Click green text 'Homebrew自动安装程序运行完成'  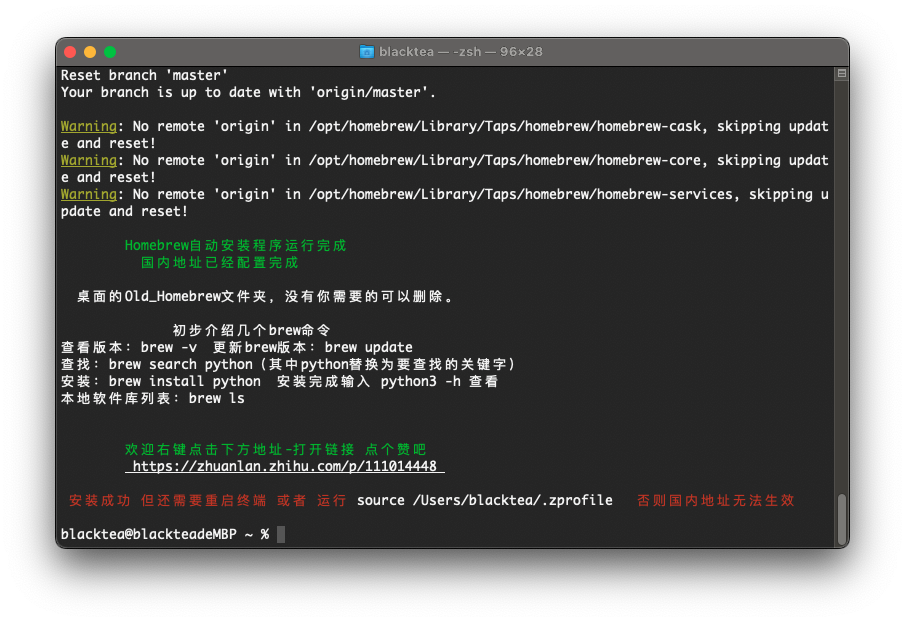click(x=235, y=246)
